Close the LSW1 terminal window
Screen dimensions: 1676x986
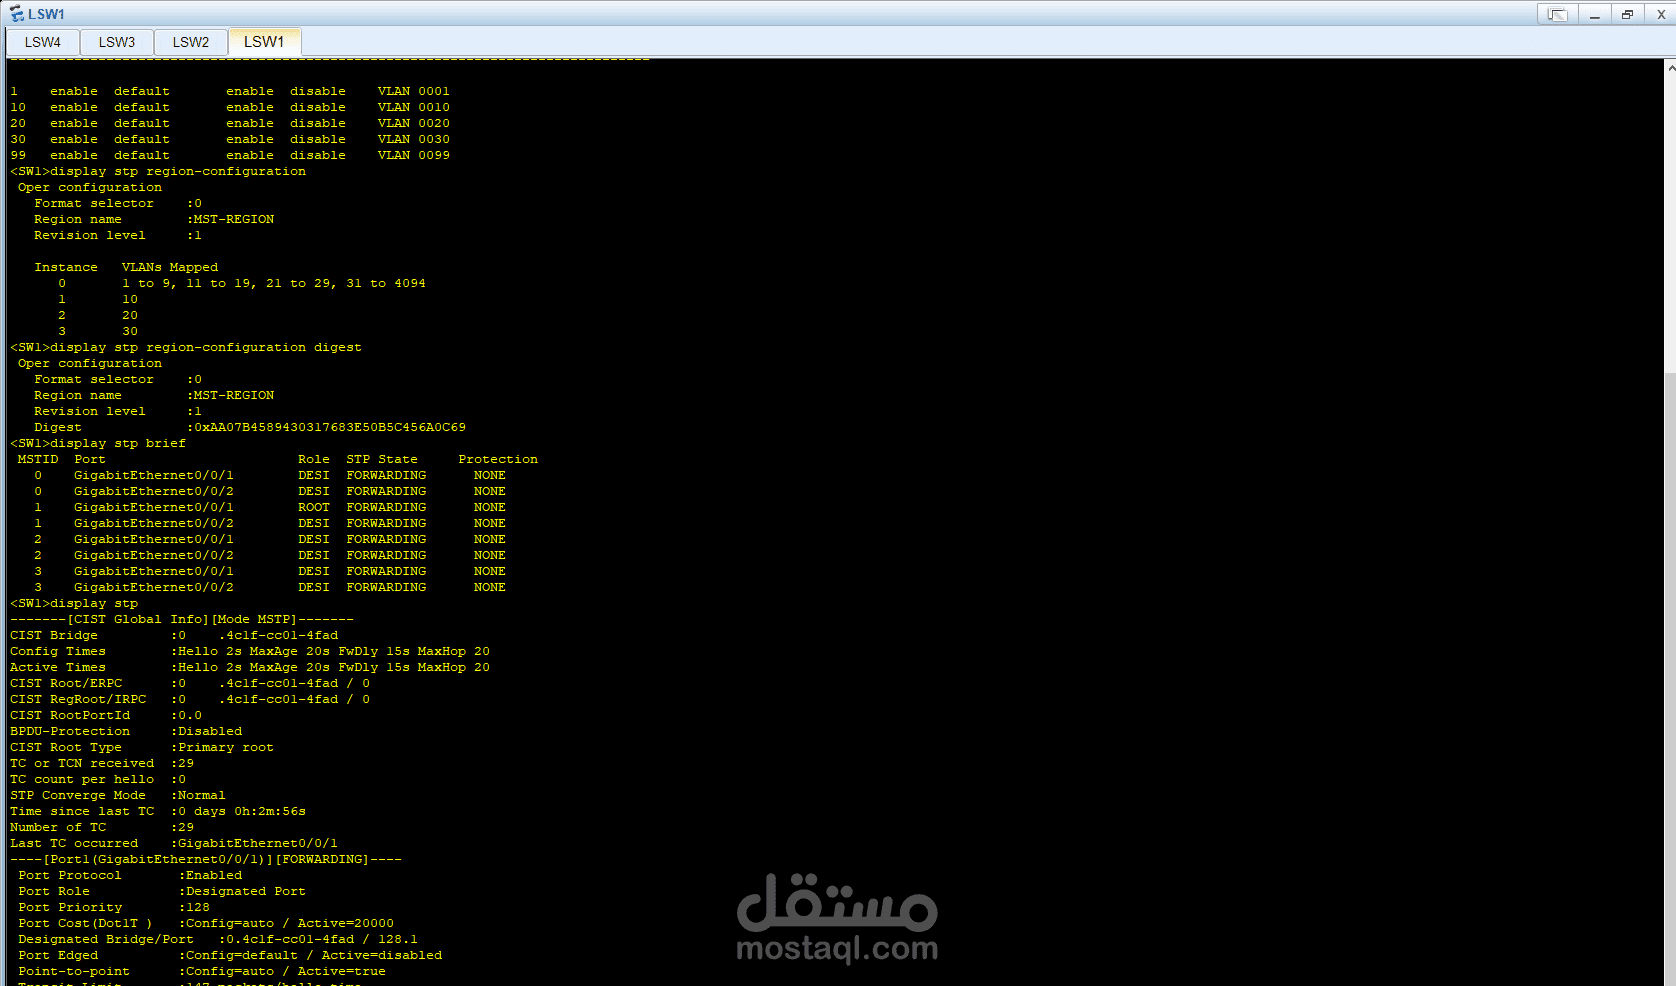1661,14
